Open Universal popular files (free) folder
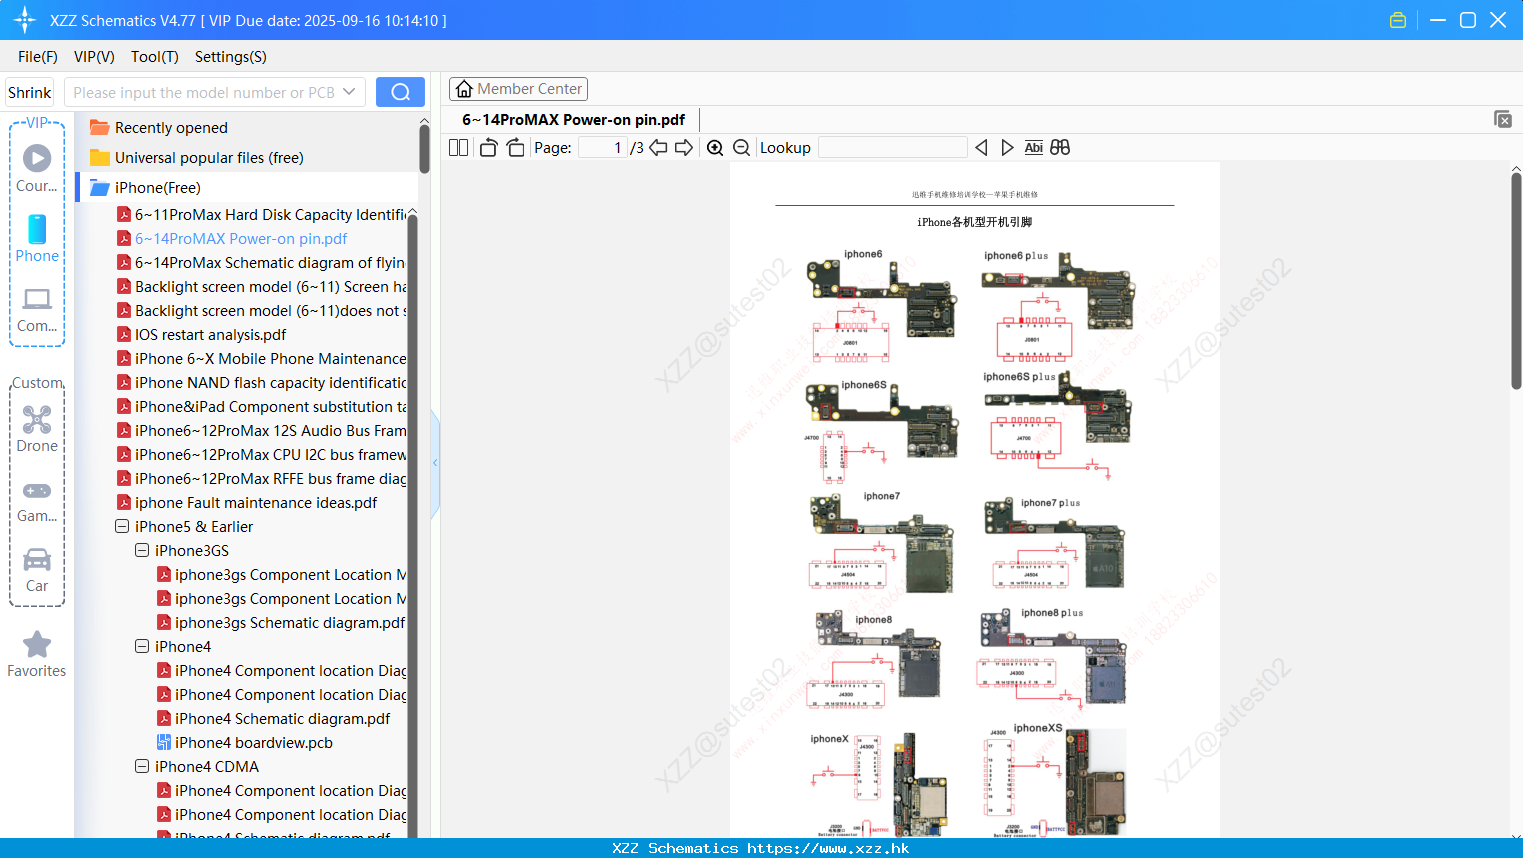 coord(209,158)
